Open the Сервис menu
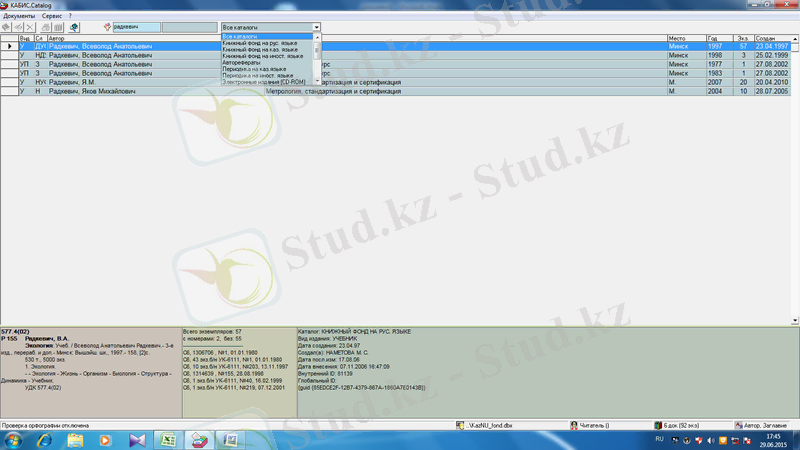The image size is (800, 450). 52,16
